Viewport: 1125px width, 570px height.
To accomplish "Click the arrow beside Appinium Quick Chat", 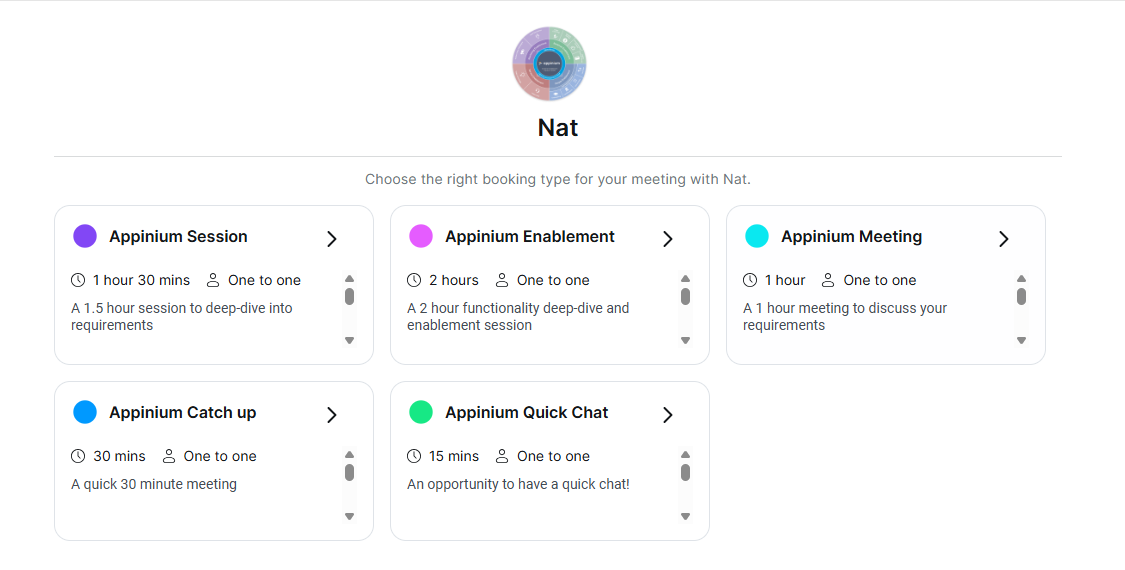I will (x=668, y=415).
